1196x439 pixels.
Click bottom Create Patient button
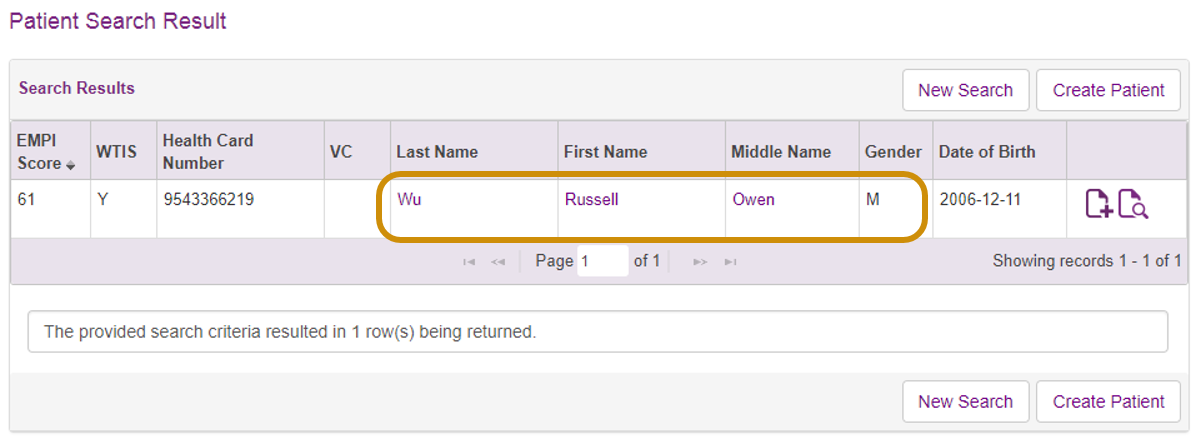click(1109, 402)
